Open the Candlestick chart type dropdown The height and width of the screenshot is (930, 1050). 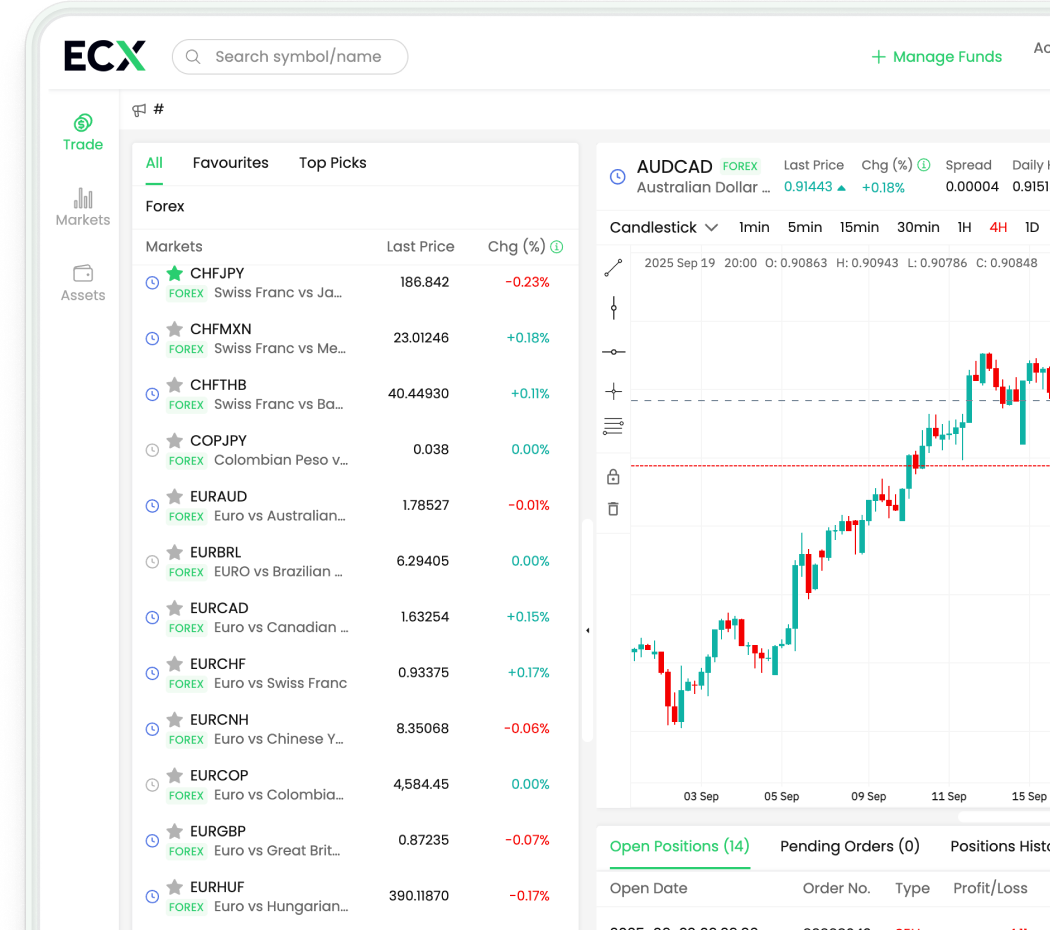click(x=663, y=227)
